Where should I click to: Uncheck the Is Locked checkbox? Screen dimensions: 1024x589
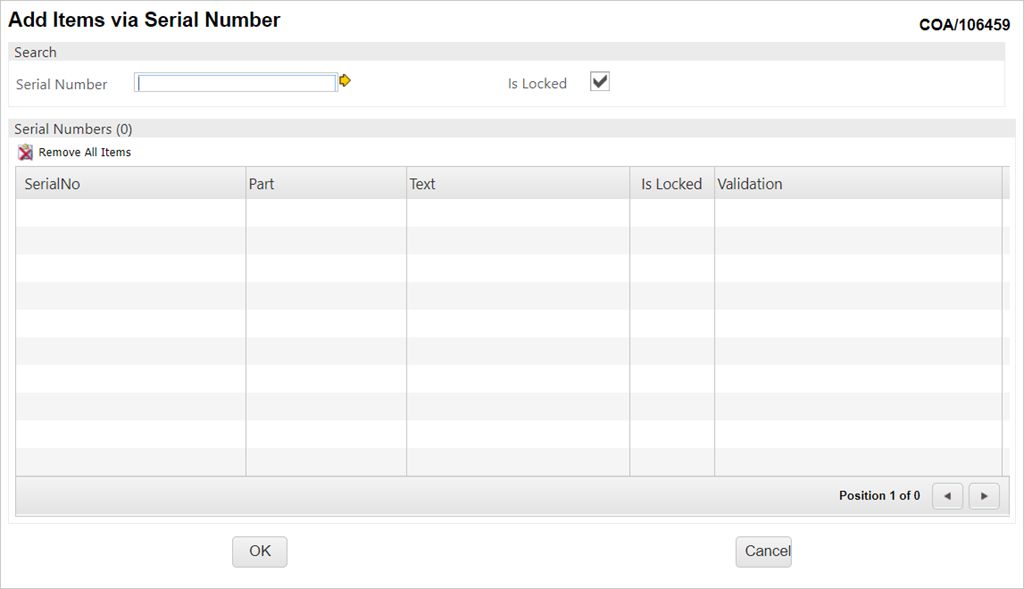600,82
